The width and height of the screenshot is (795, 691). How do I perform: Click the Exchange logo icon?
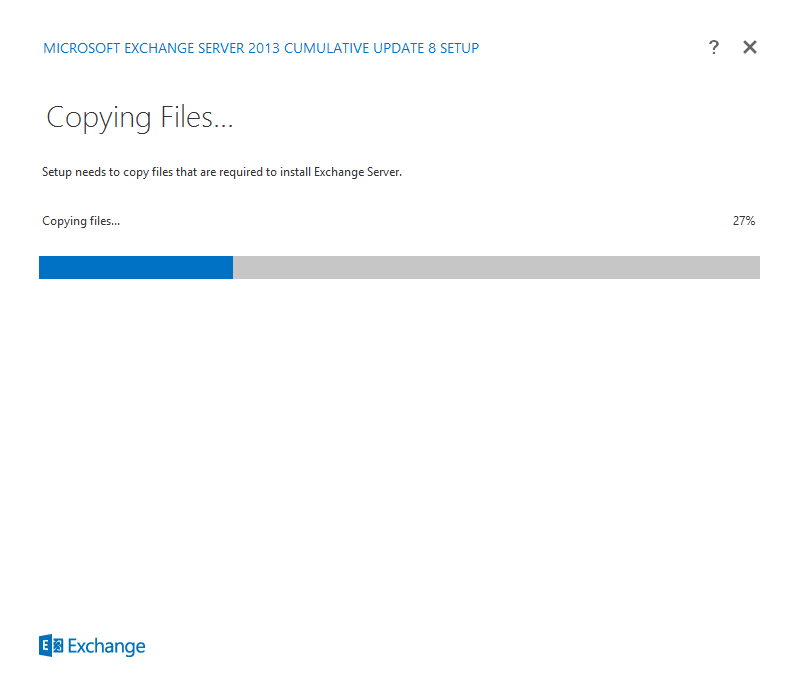pyautogui.click(x=51, y=645)
